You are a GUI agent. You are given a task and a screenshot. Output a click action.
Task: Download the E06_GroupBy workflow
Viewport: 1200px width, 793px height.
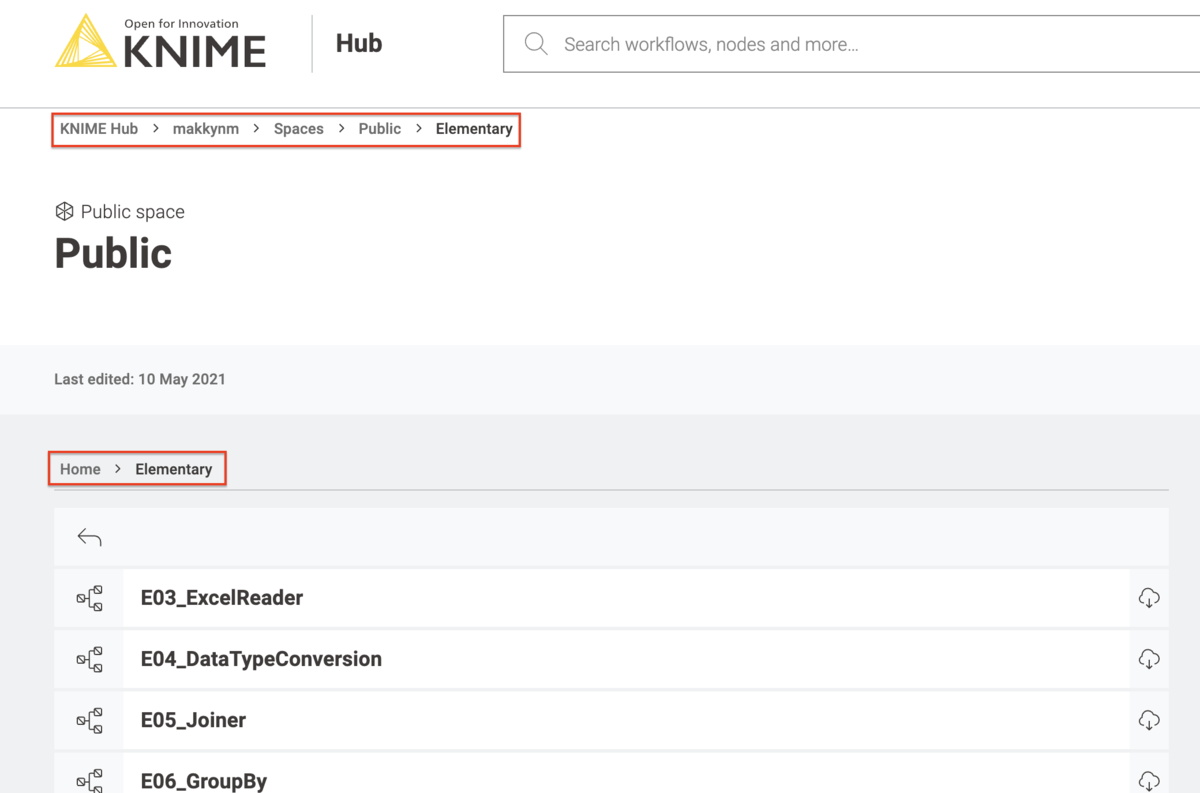(1149, 780)
